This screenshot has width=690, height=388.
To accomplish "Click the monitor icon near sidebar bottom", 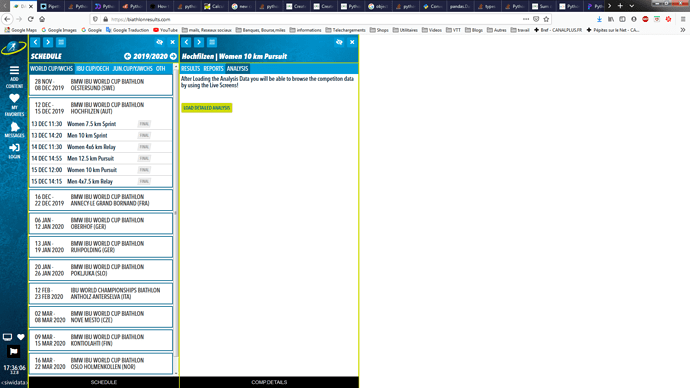I will [x=7, y=337].
